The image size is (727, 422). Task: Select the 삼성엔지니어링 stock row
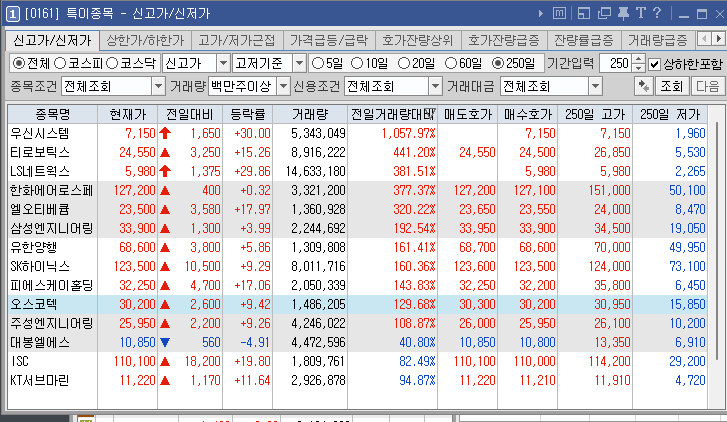coord(357,229)
